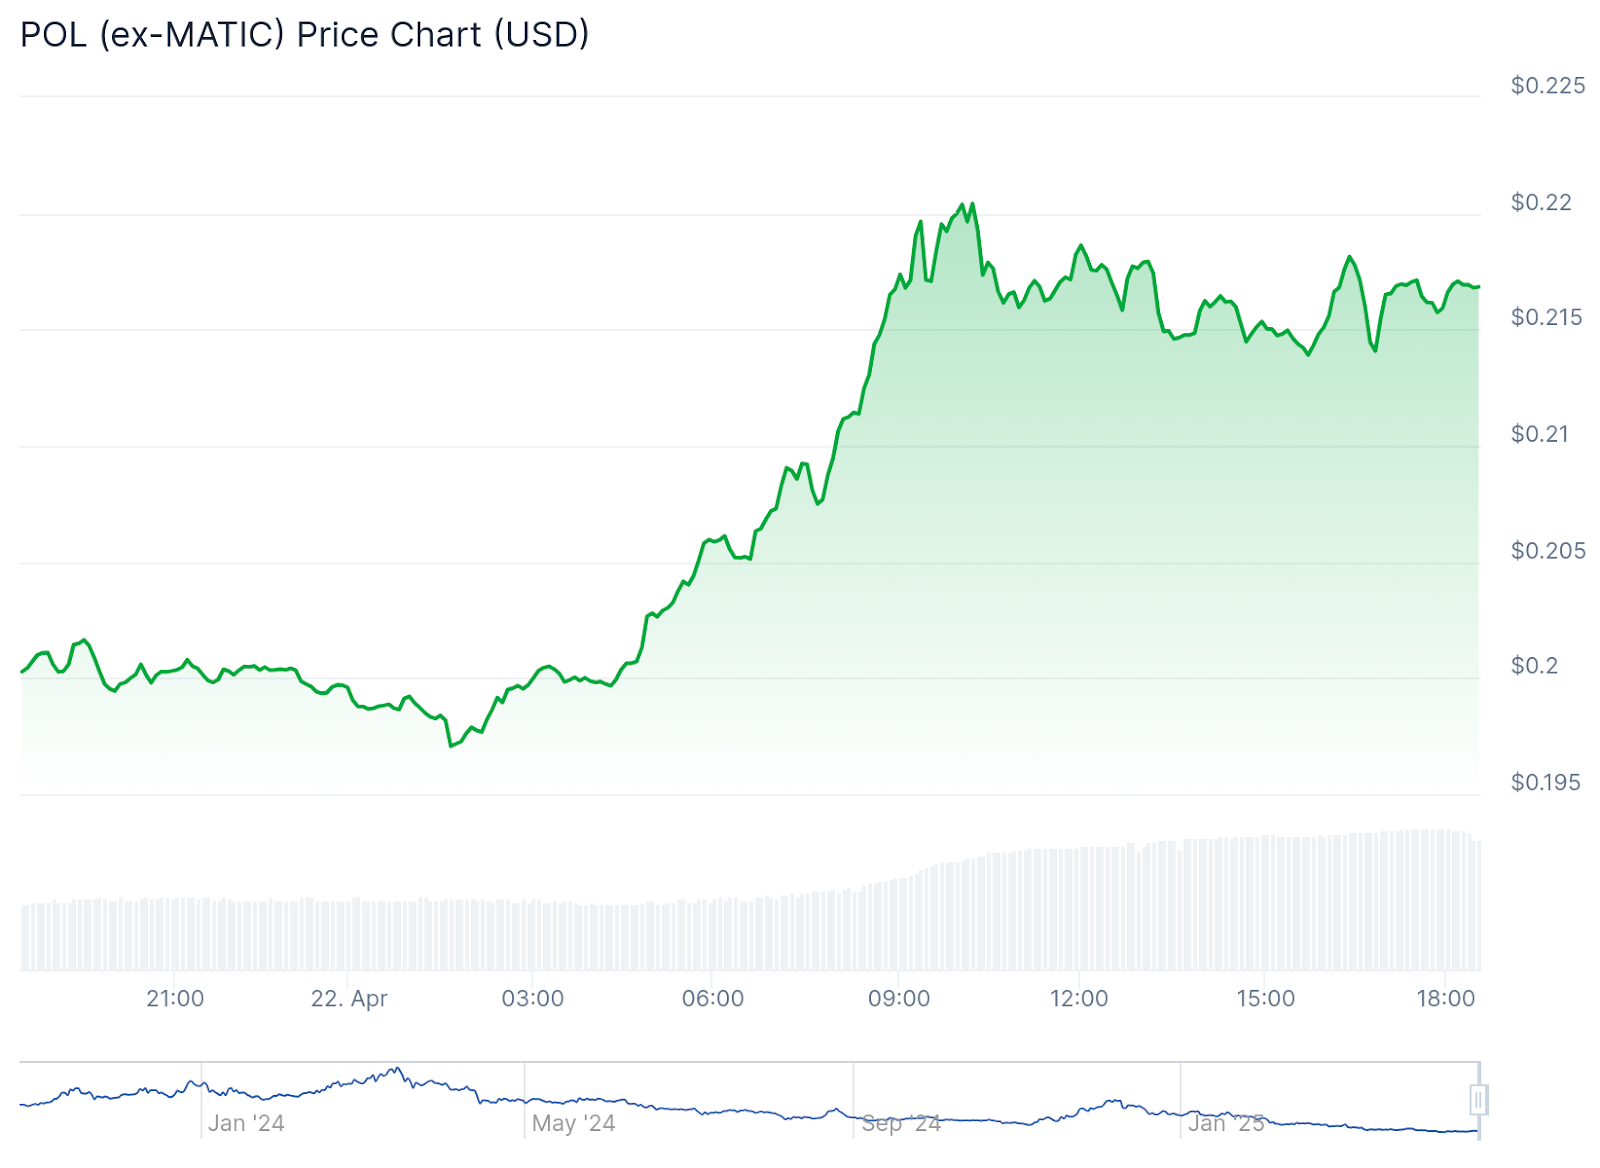Click the $0.2 price axis label

pos(1534,666)
